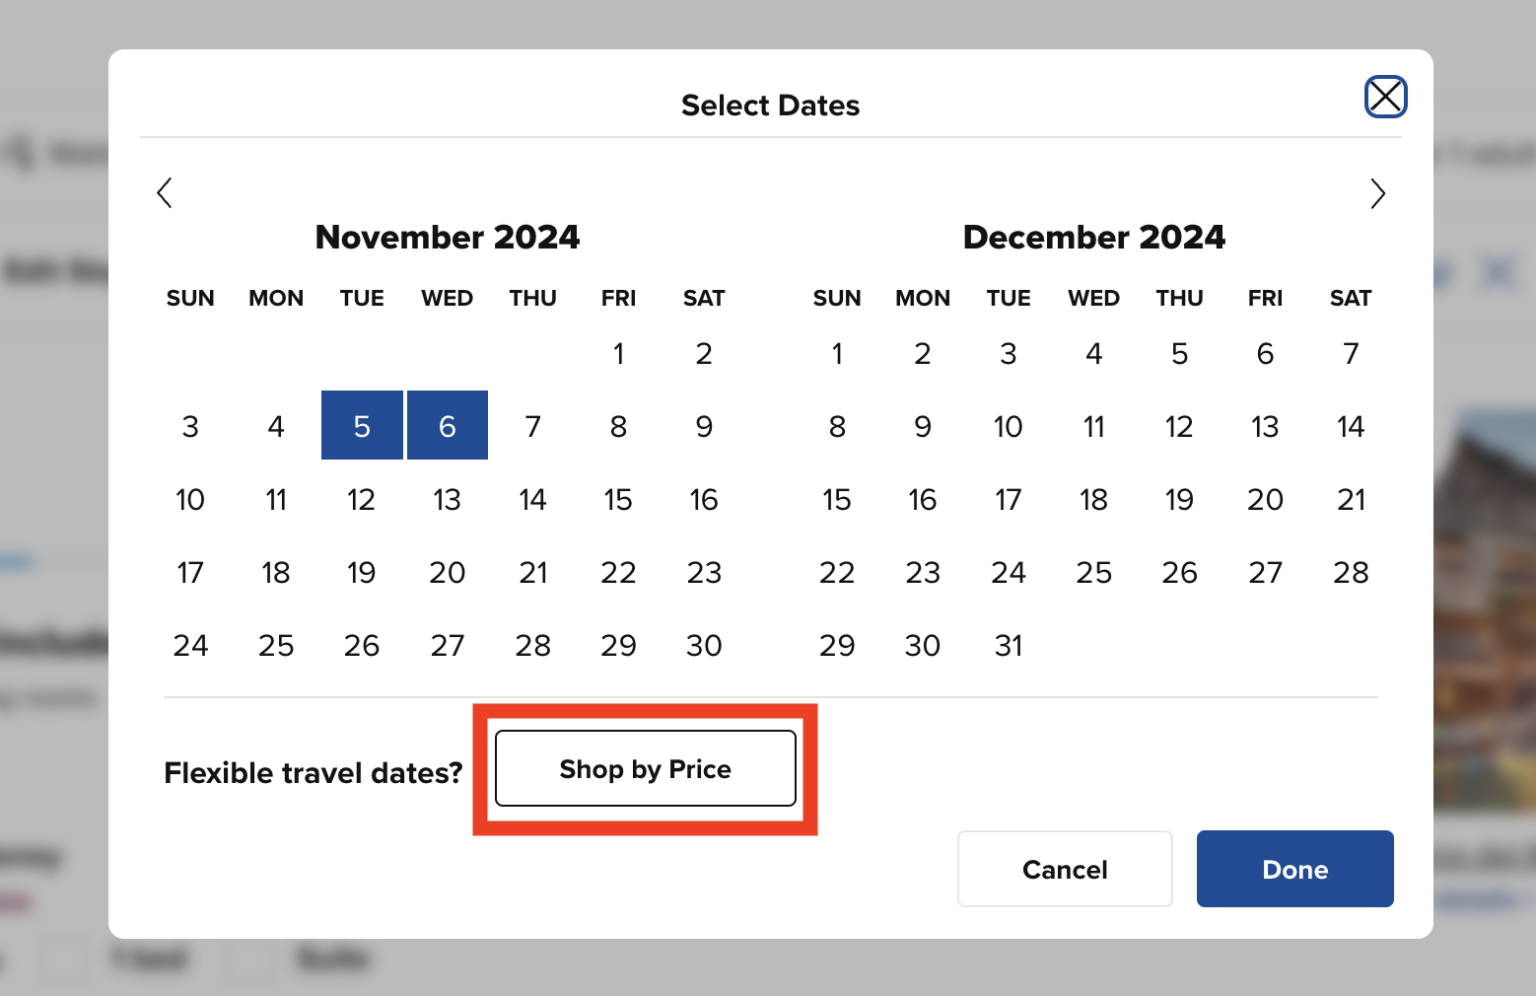1536x996 pixels.
Task: Select November 24 on the calendar
Action: click(190, 645)
